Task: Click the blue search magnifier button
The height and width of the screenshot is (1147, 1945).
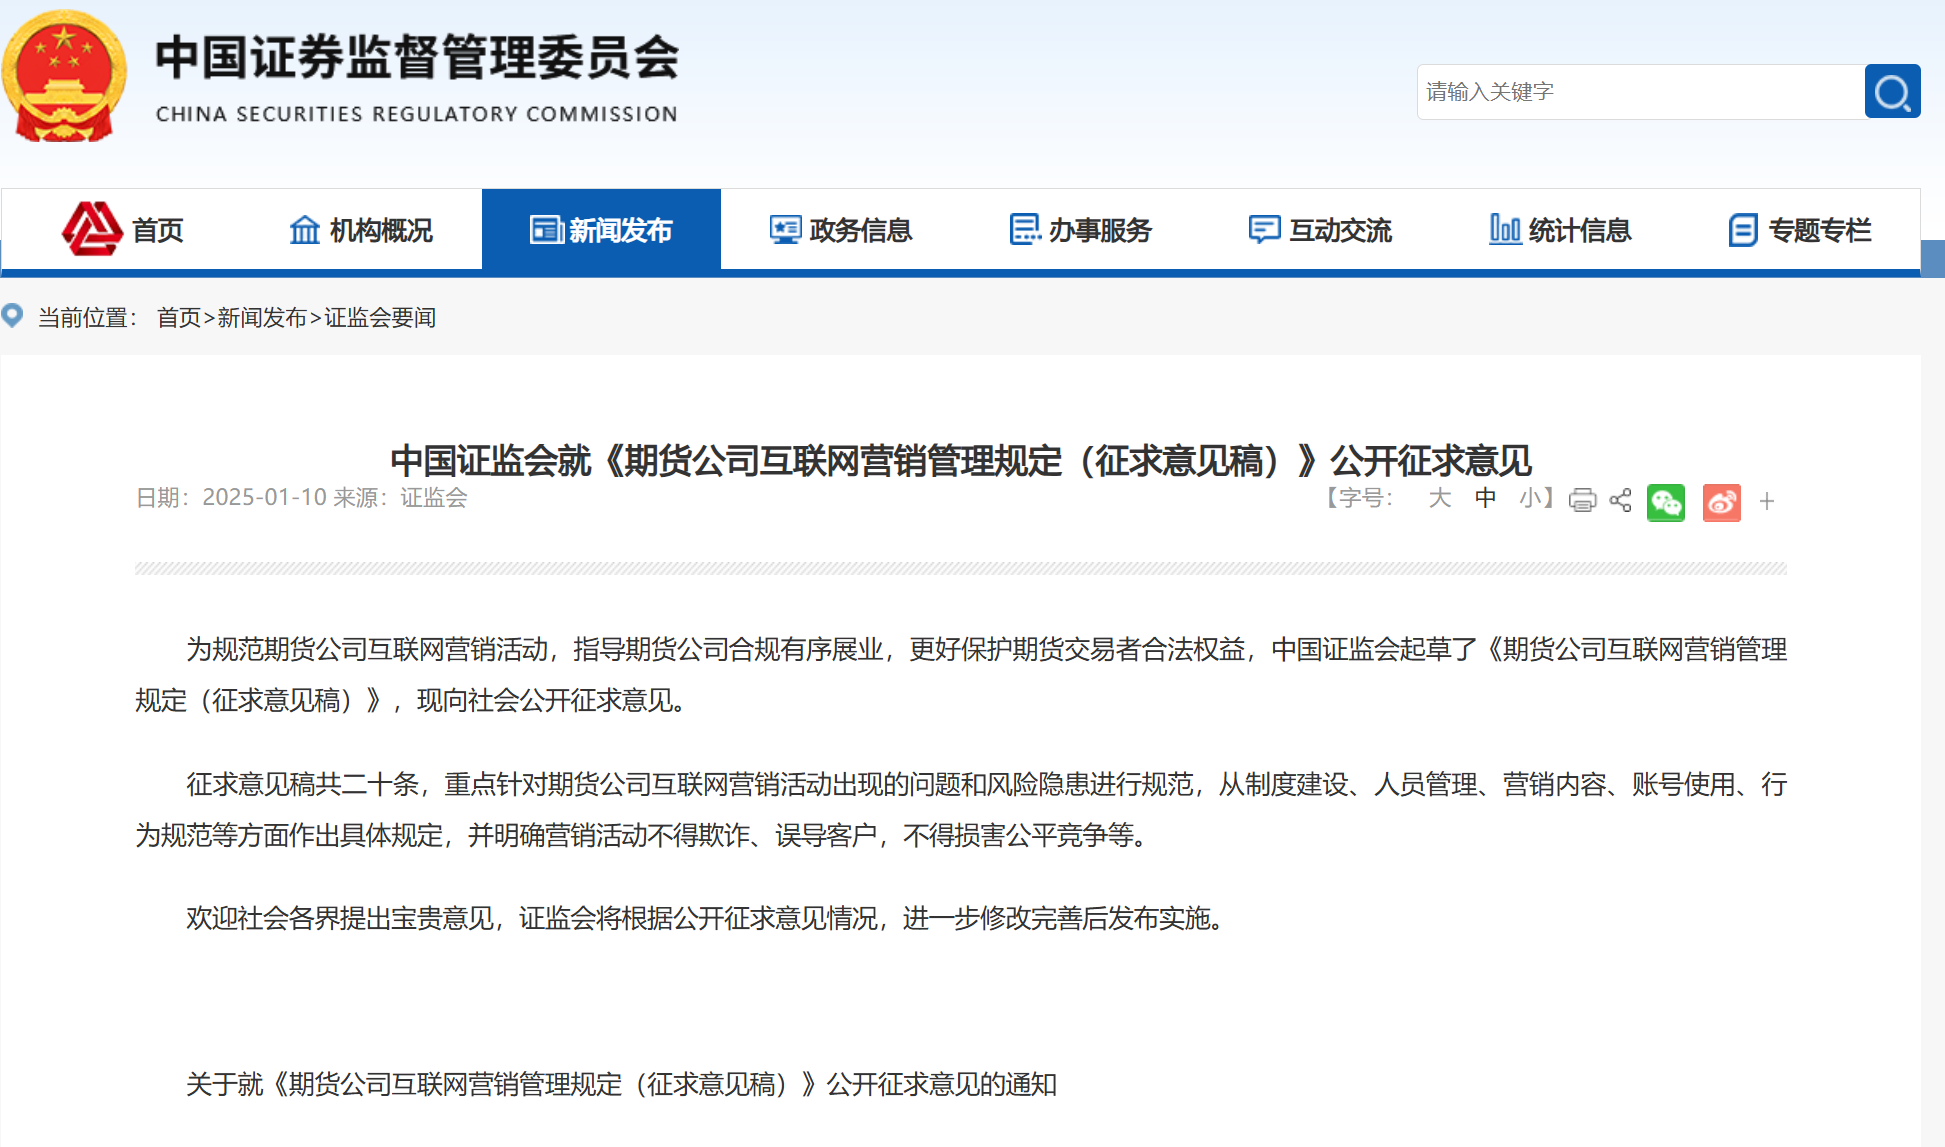Action: point(1891,92)
